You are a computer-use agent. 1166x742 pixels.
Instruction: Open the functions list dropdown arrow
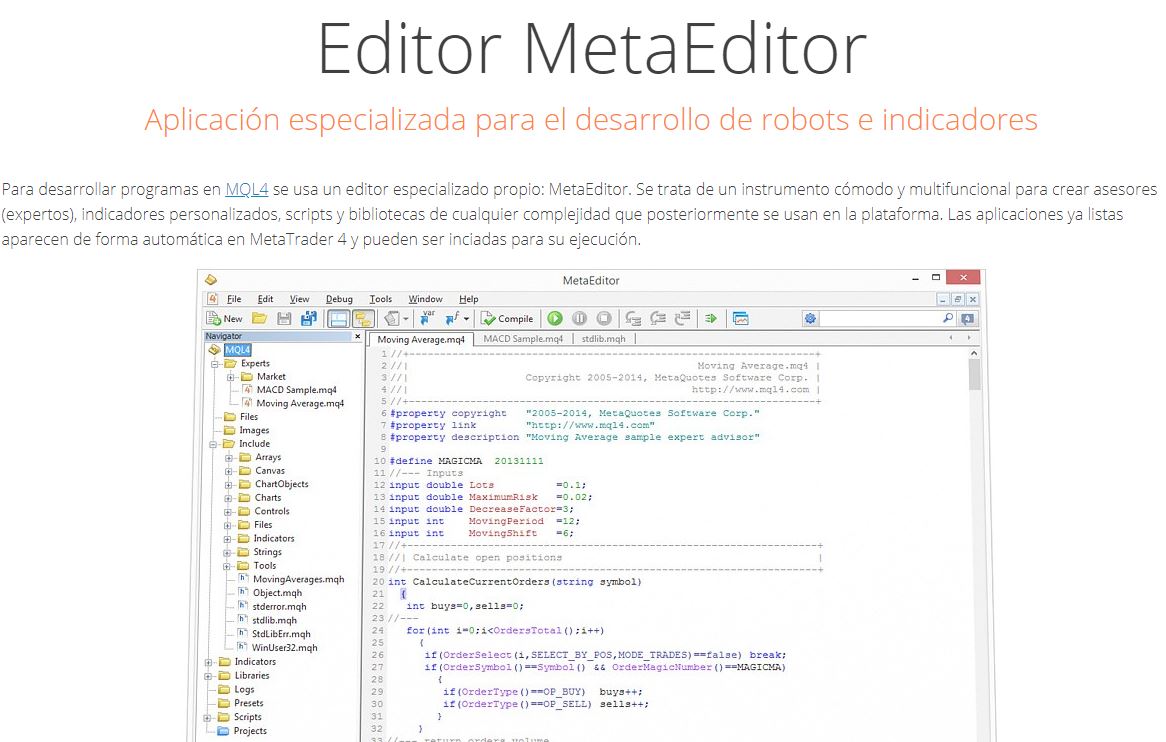coord(466,319)
